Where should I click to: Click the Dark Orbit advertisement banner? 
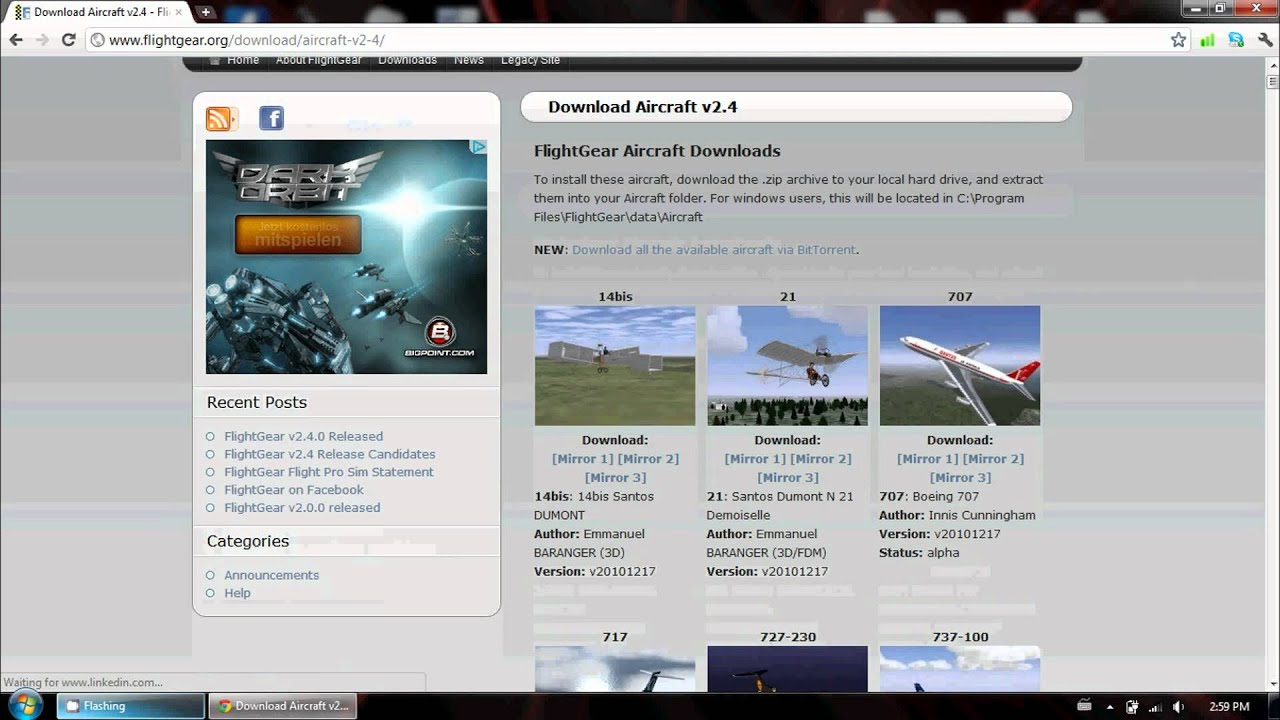[x=346, y=257]
